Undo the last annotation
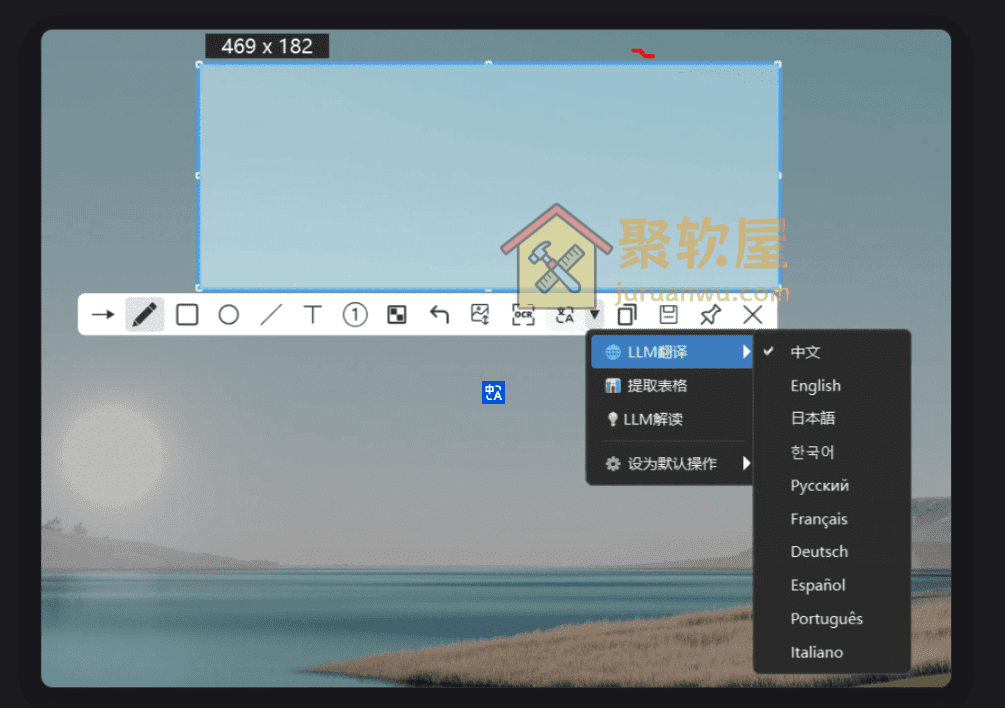The image size is (1005, 708). tap(439, 314)
